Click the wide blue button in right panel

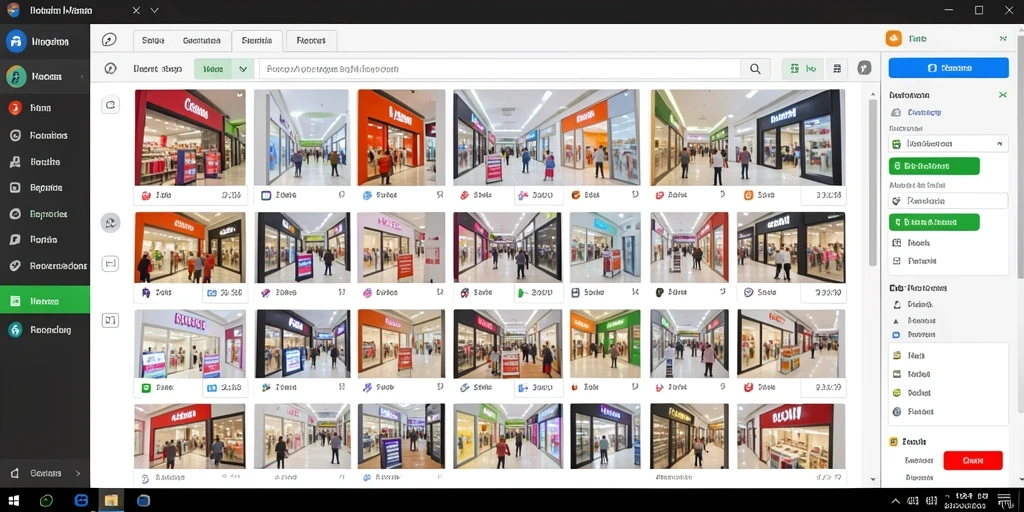click(948, 68)
